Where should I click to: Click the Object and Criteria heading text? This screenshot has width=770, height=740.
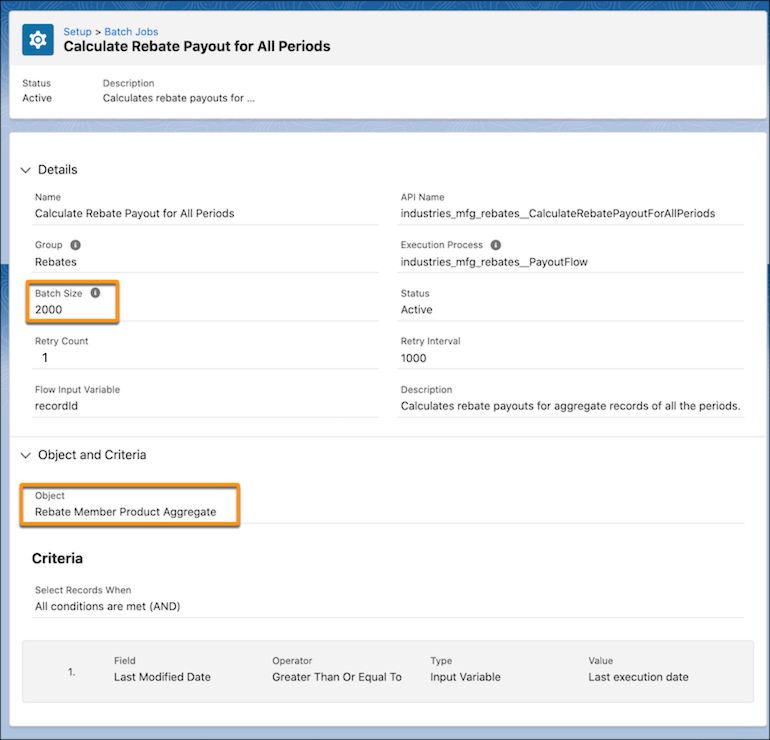pos(92,455)
